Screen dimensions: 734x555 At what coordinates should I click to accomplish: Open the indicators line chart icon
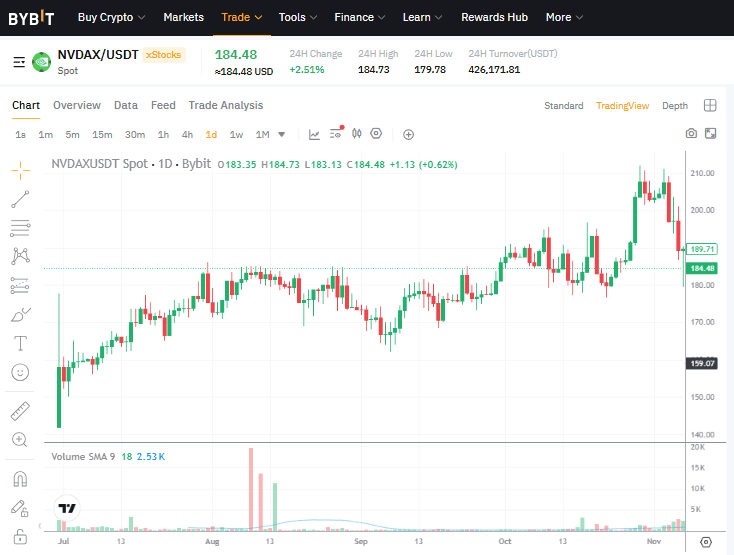pos(314,135)
